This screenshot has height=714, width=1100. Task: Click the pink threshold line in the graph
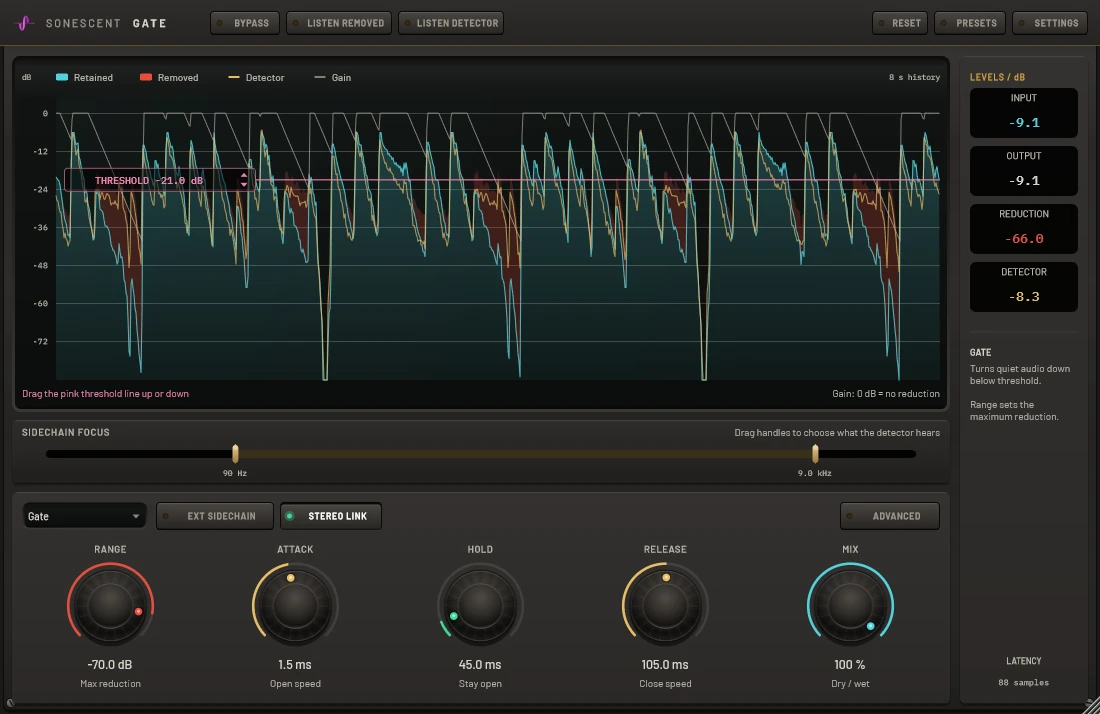tap(596, 180)
